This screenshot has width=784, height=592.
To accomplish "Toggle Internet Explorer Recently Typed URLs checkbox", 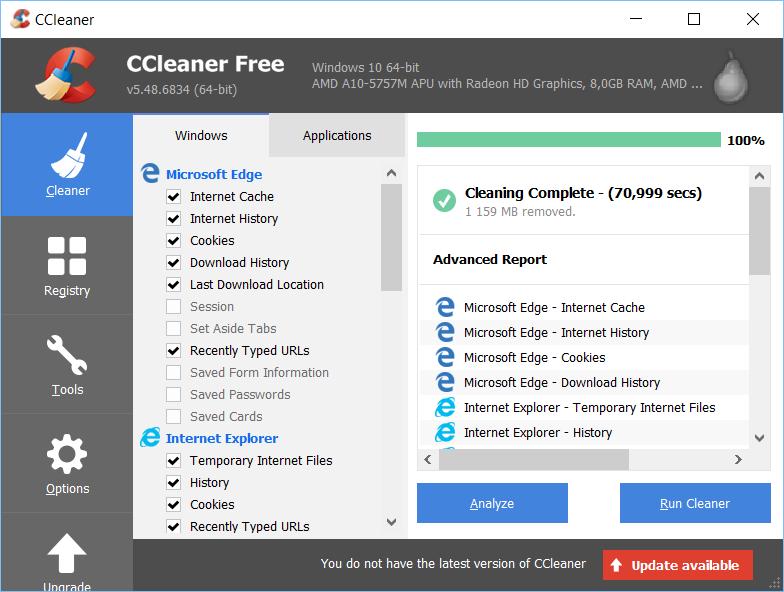I will (174, 526).
